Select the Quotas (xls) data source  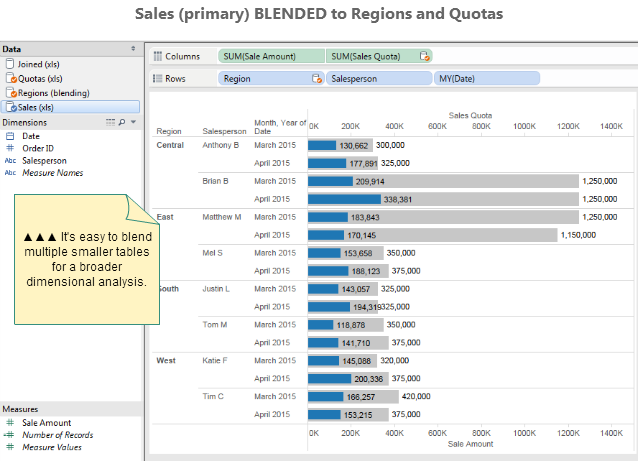point(40,78)
